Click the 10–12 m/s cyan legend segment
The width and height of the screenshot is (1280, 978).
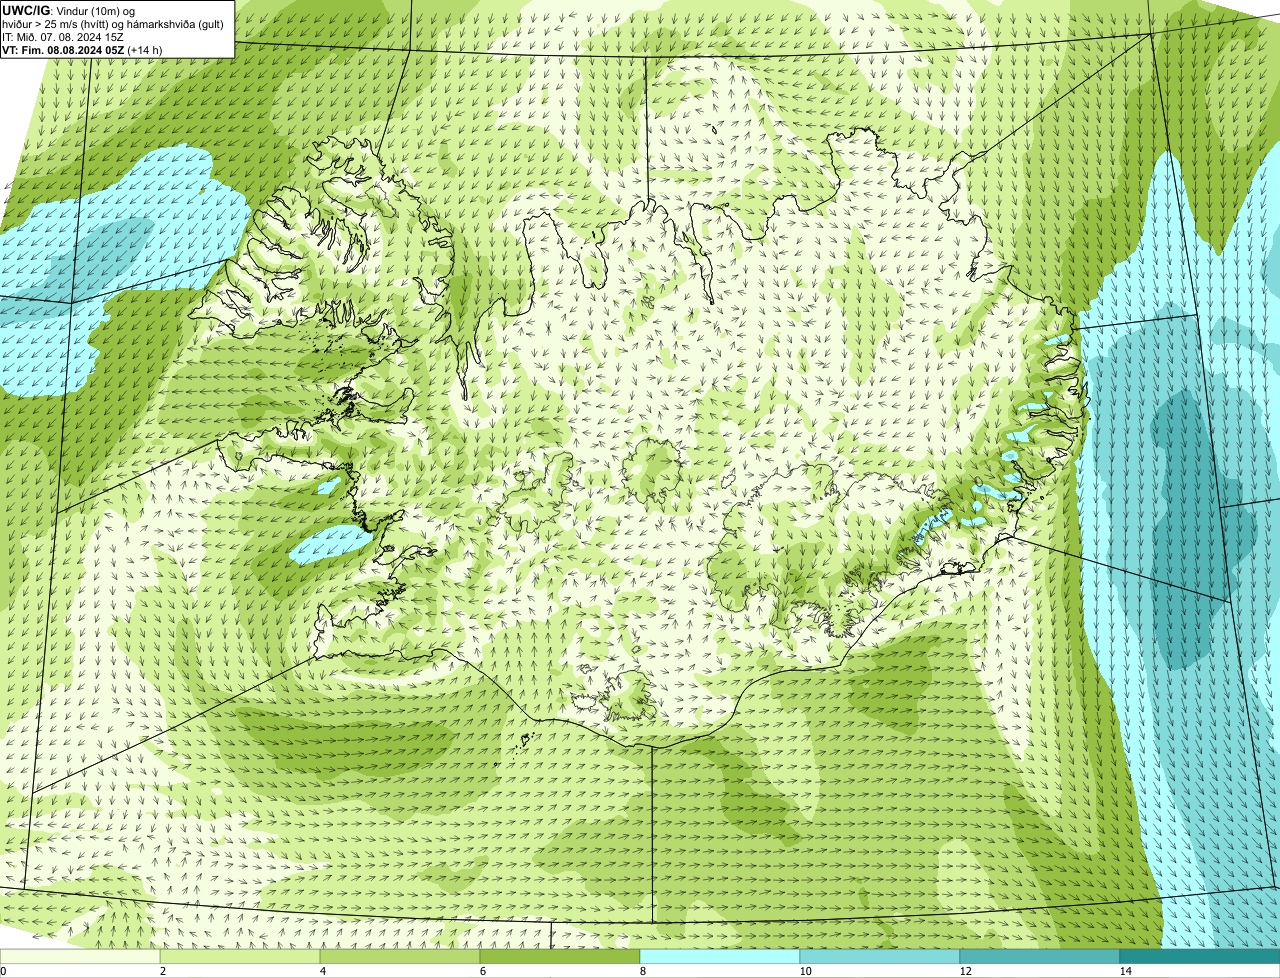pyautogui.click(x=880, y=956)
